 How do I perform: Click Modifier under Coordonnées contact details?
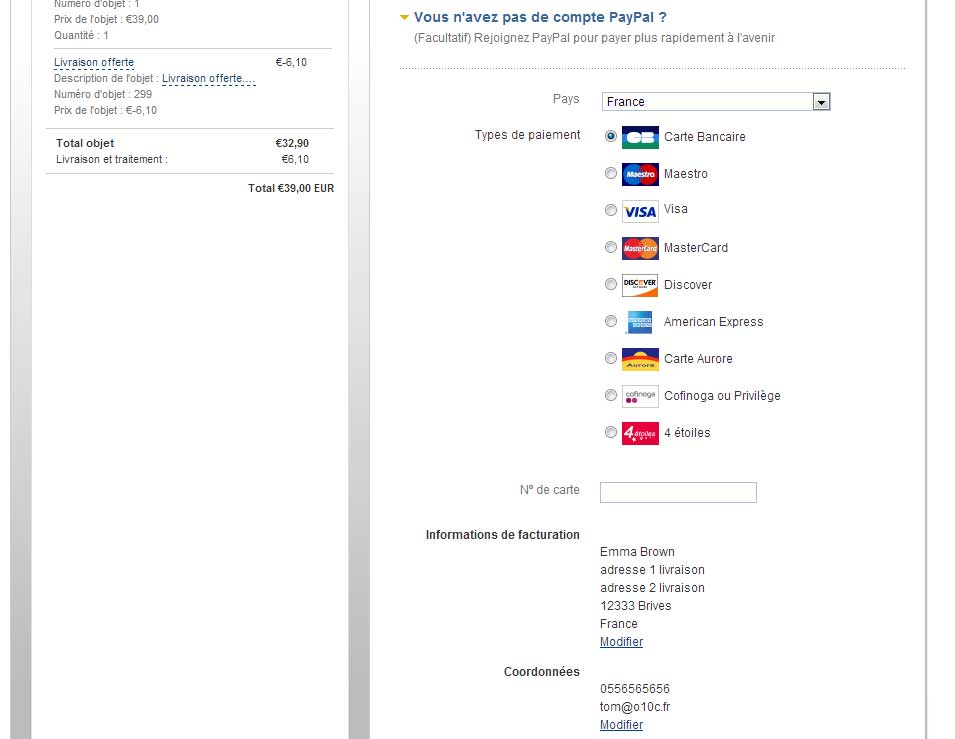tap(621, 725)
